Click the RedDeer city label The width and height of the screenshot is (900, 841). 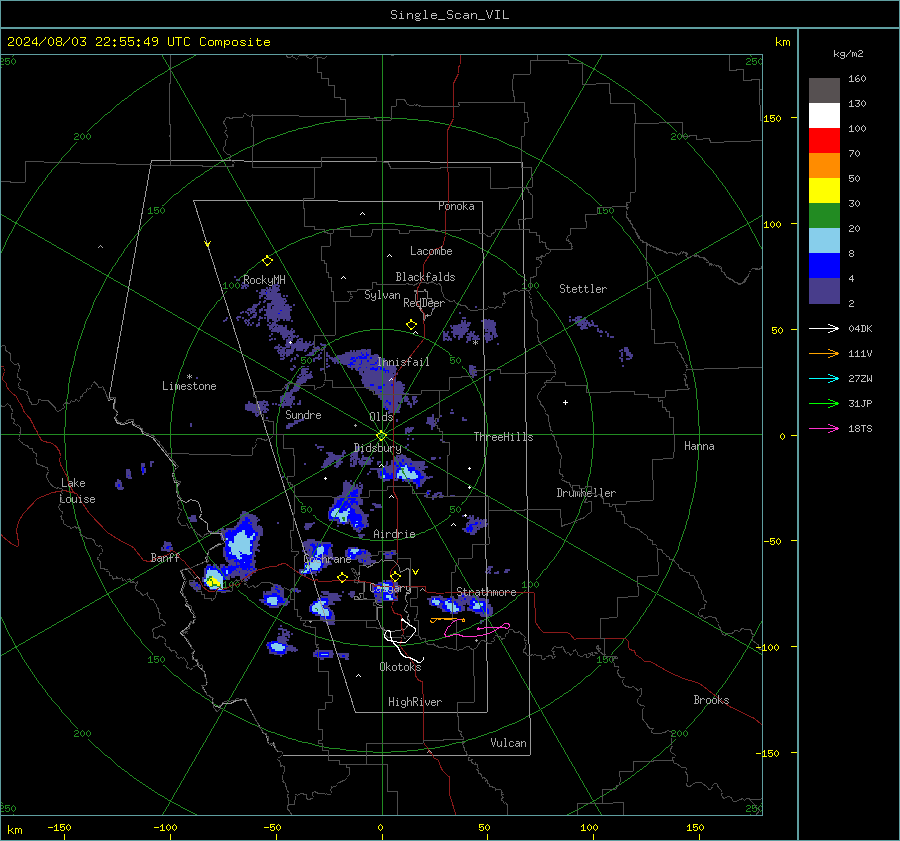pyautogui.click(x=424, y=303)
